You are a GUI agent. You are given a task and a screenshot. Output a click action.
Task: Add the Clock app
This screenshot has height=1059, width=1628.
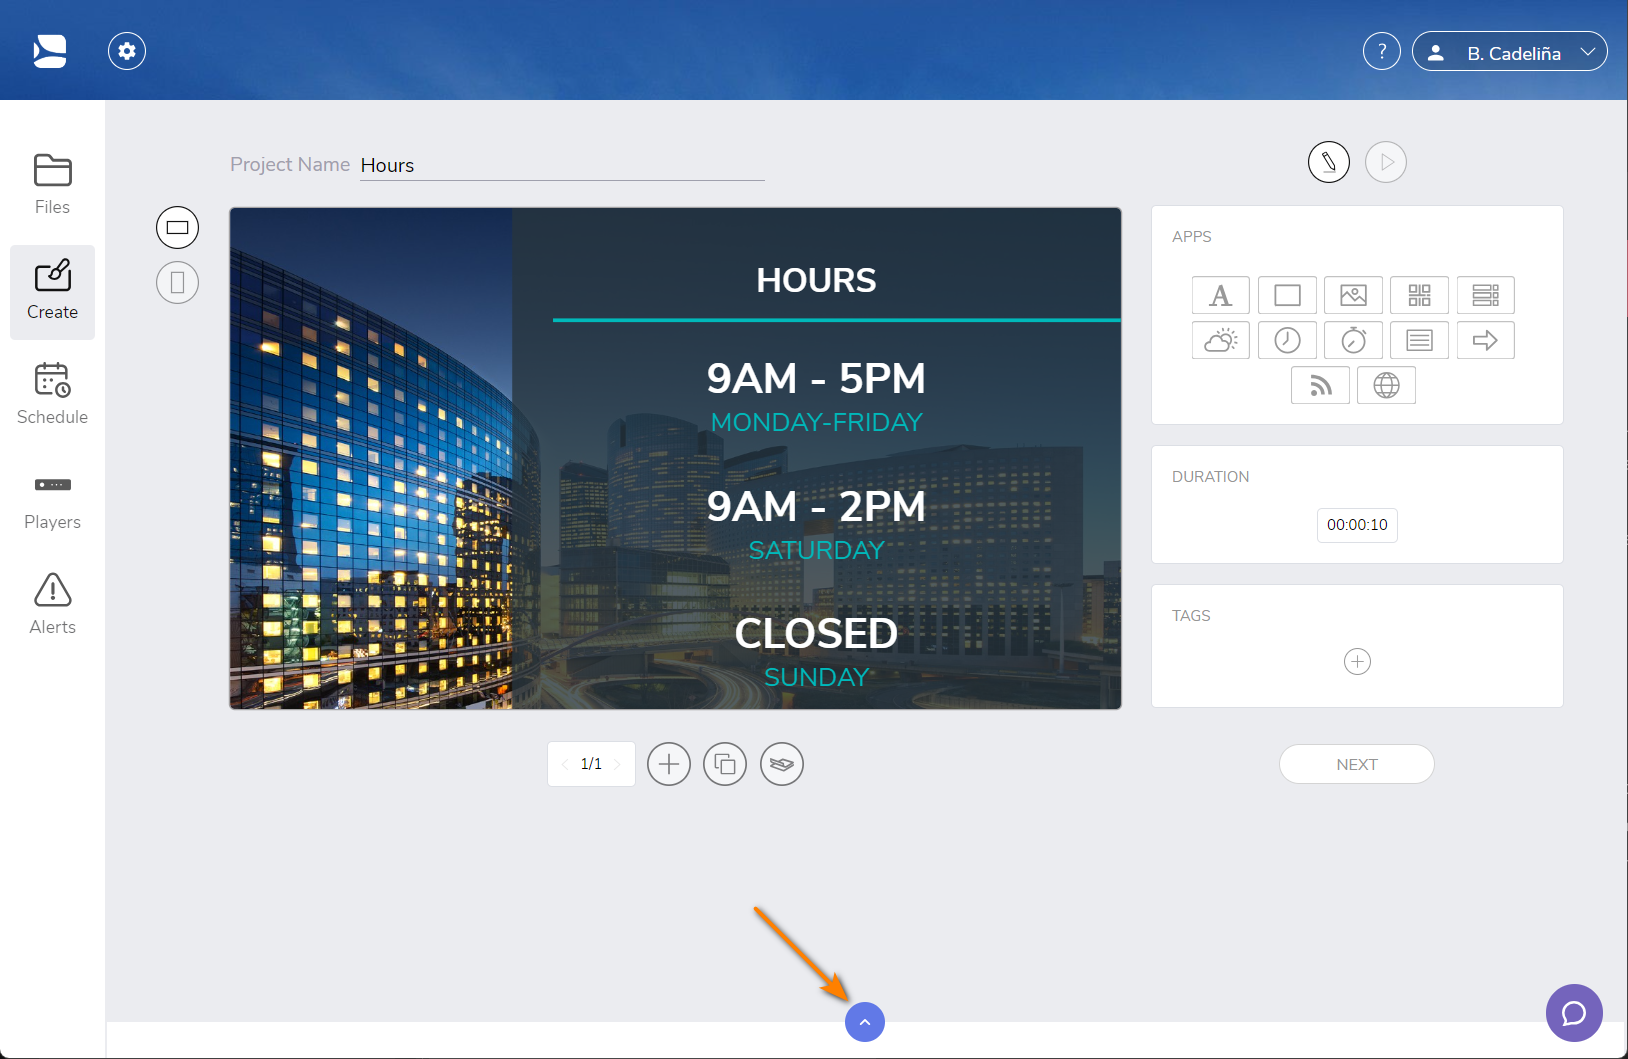tap(1287, 340)
